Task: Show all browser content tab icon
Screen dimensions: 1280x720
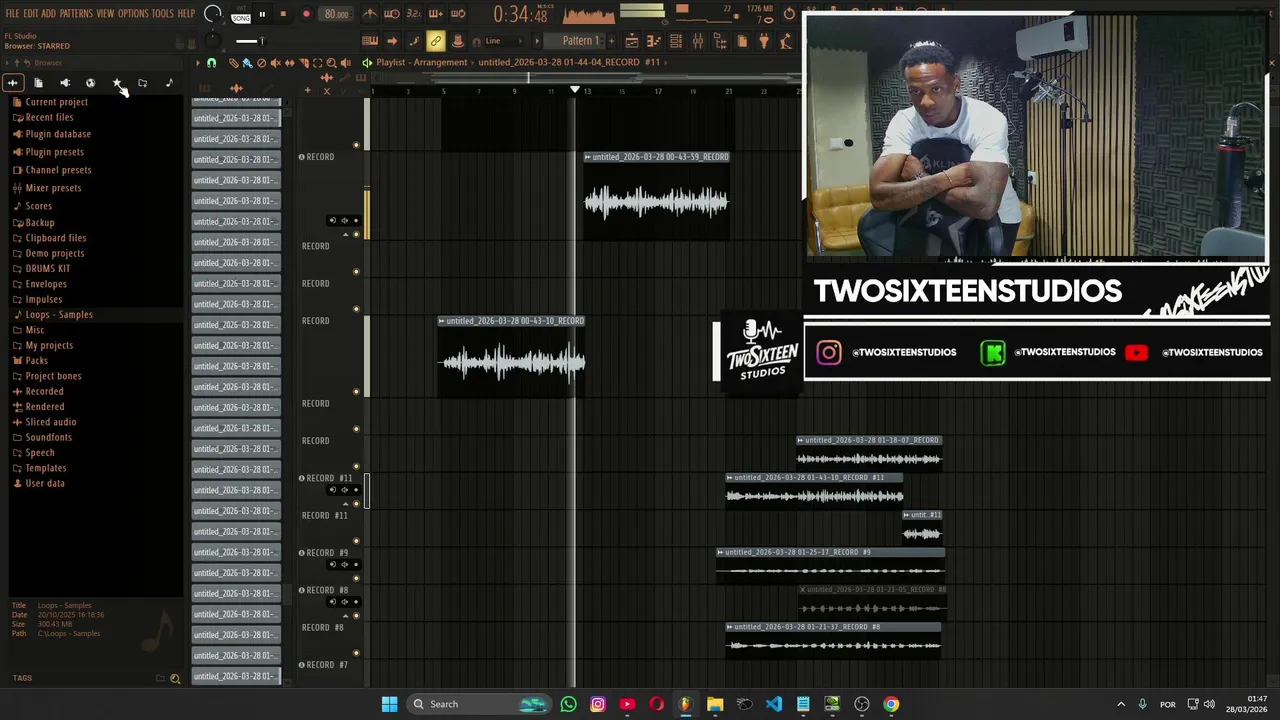Action: tap(12, 83)
